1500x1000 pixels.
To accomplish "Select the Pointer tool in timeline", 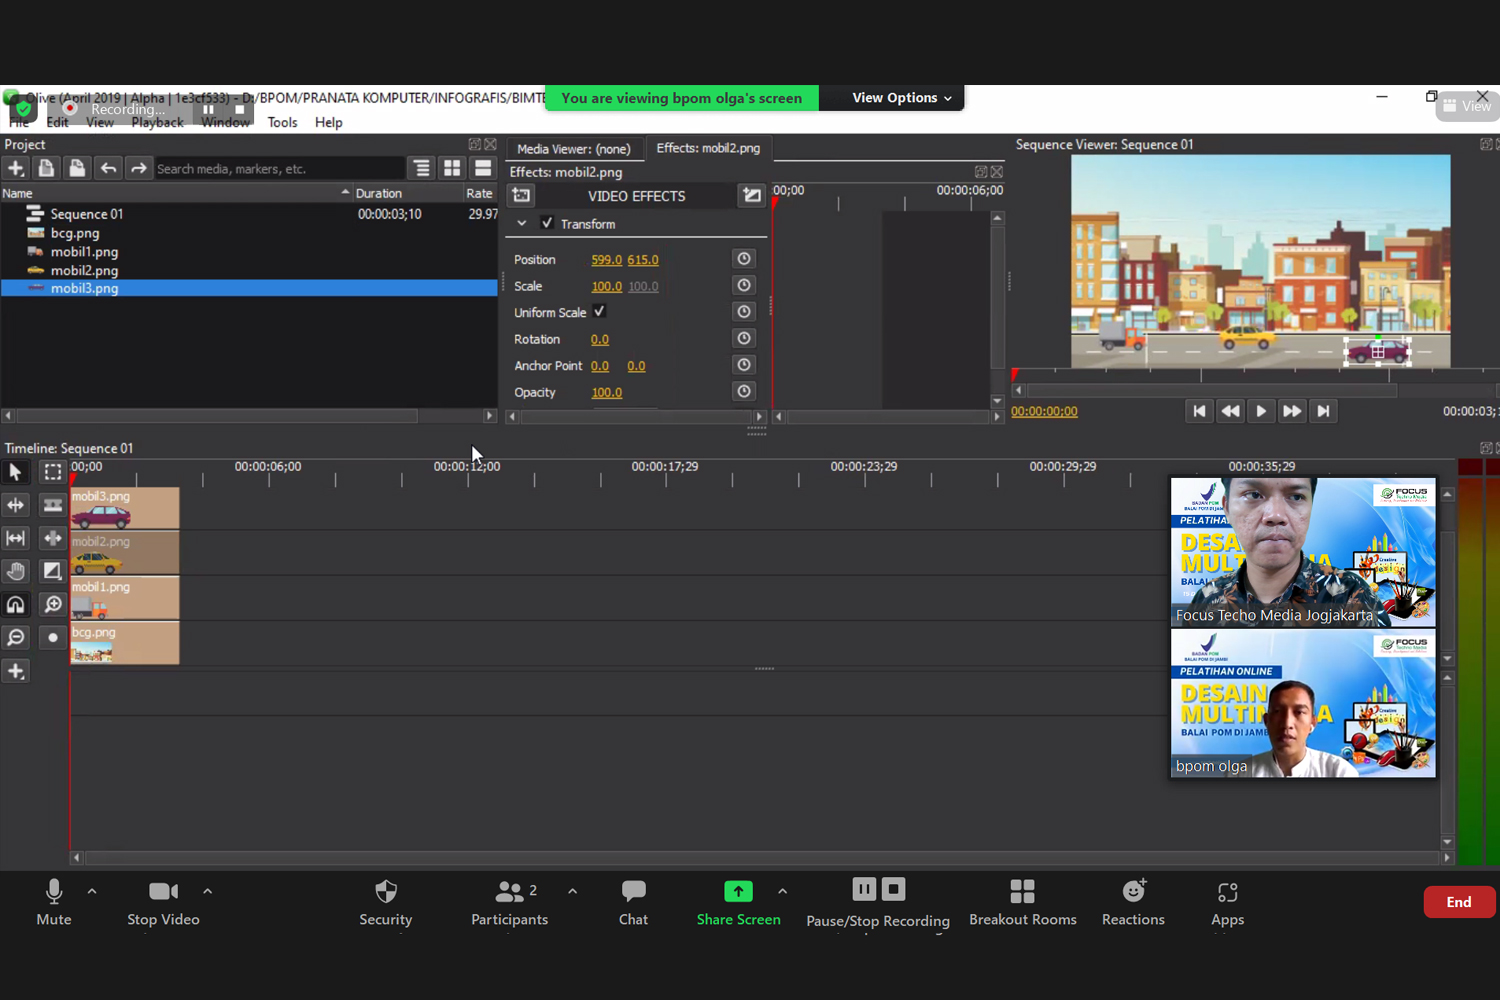I will pos(16,472).
